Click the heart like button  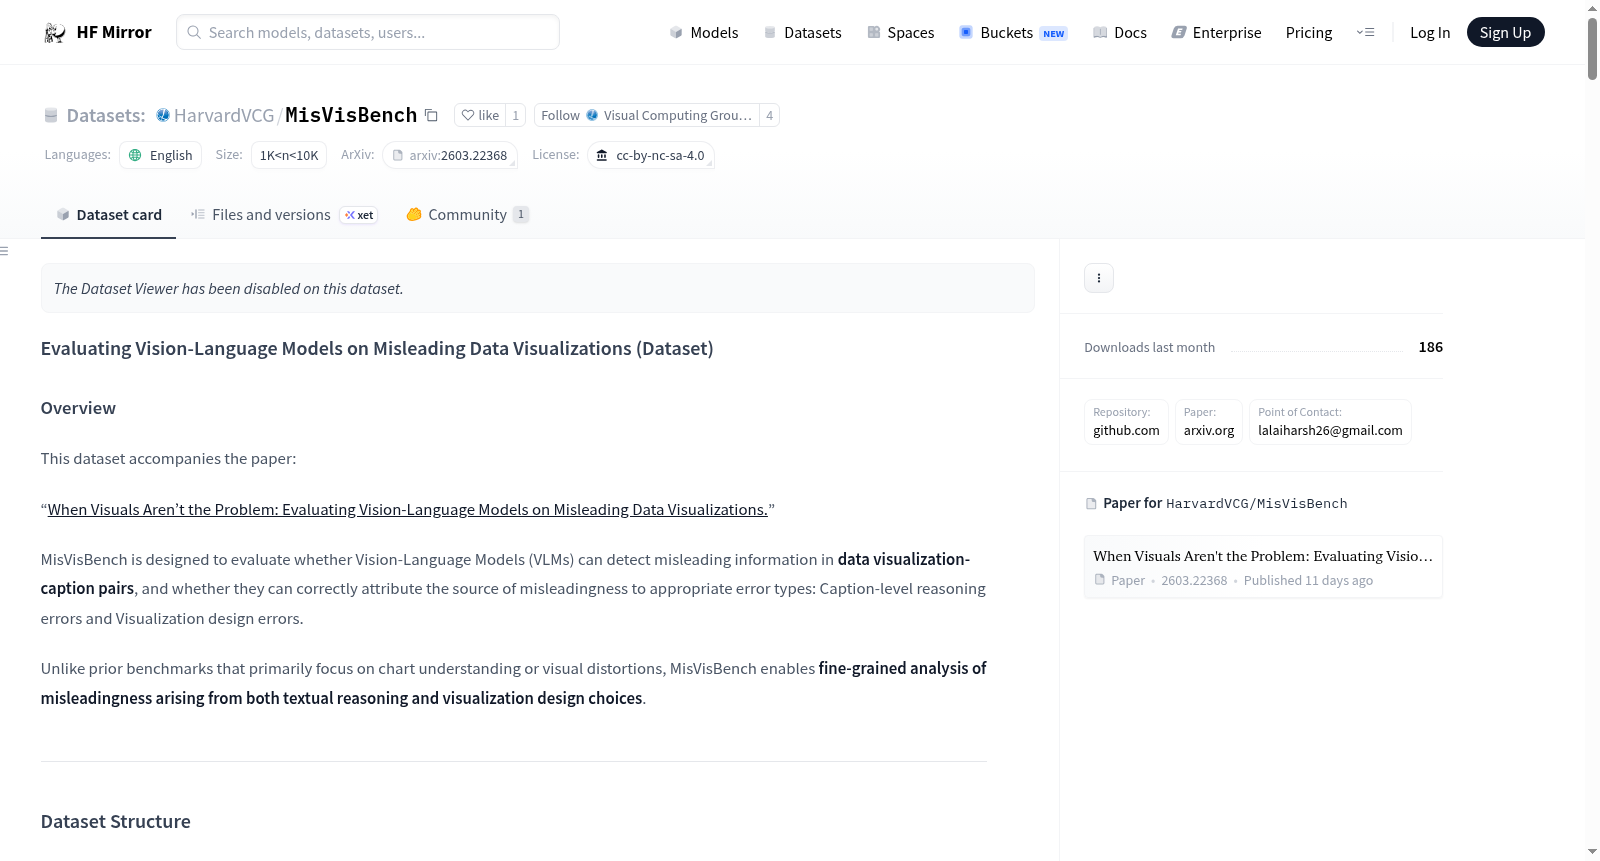point(480,115)
